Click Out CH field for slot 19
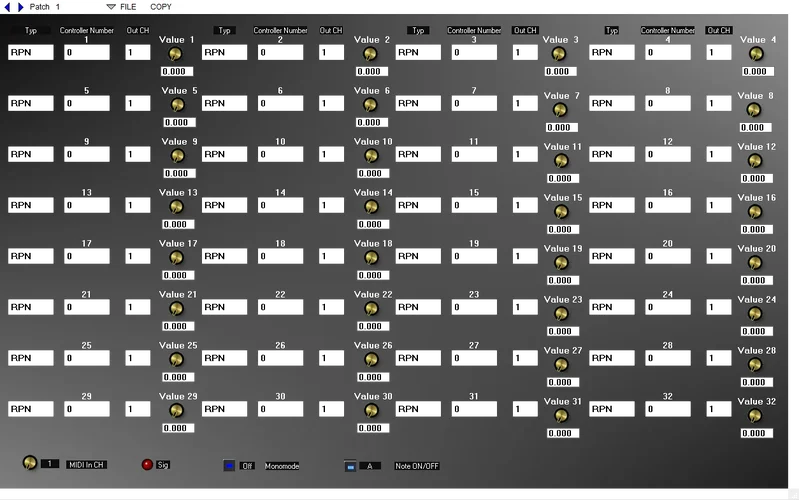The height and width of the screenshot is (500, 799). 525,256
